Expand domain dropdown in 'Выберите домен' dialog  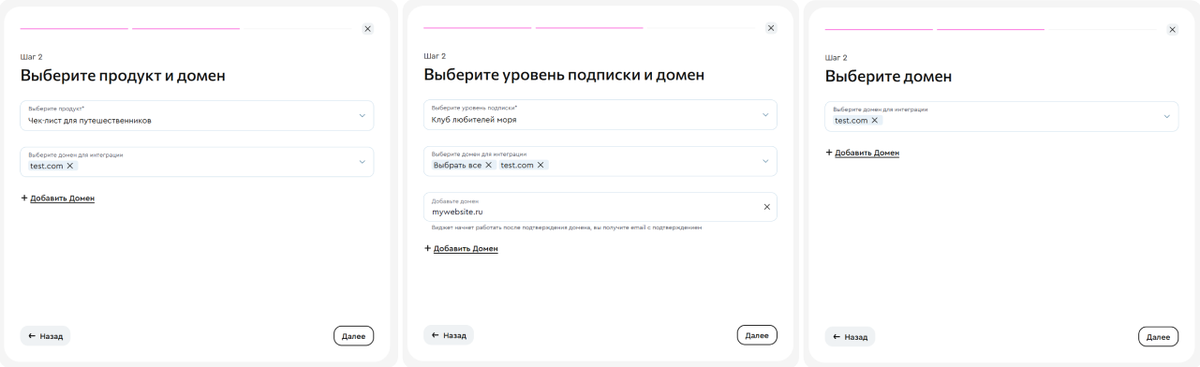[x=1167, y=116]
